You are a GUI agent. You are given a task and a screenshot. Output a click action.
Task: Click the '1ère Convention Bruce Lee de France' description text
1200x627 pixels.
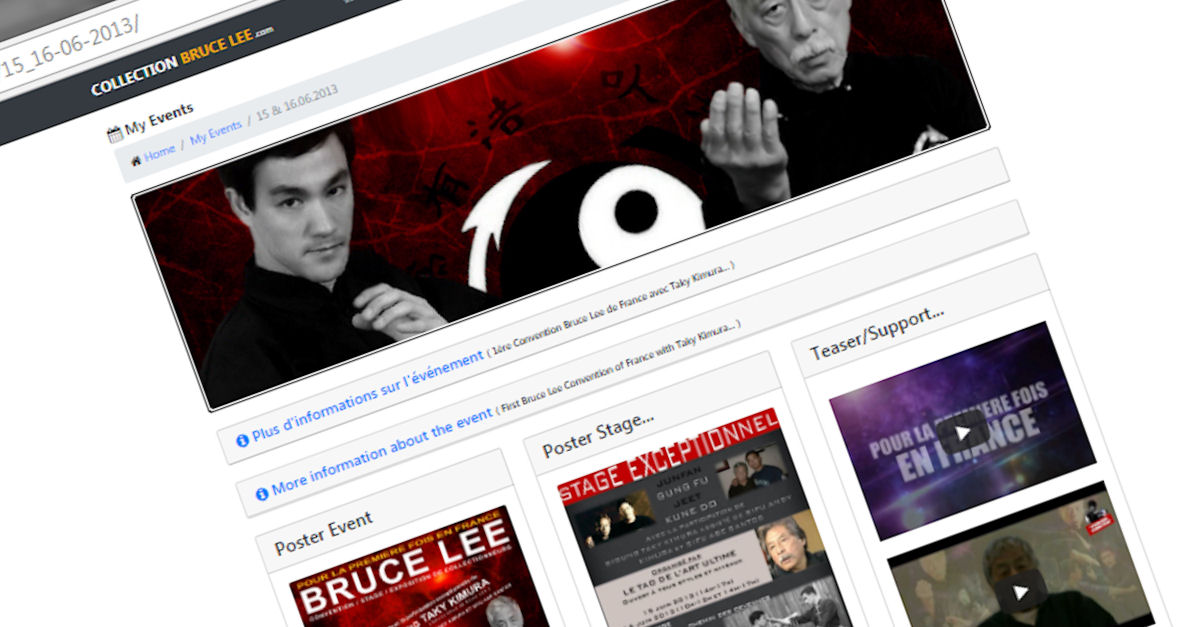point(611,311)
